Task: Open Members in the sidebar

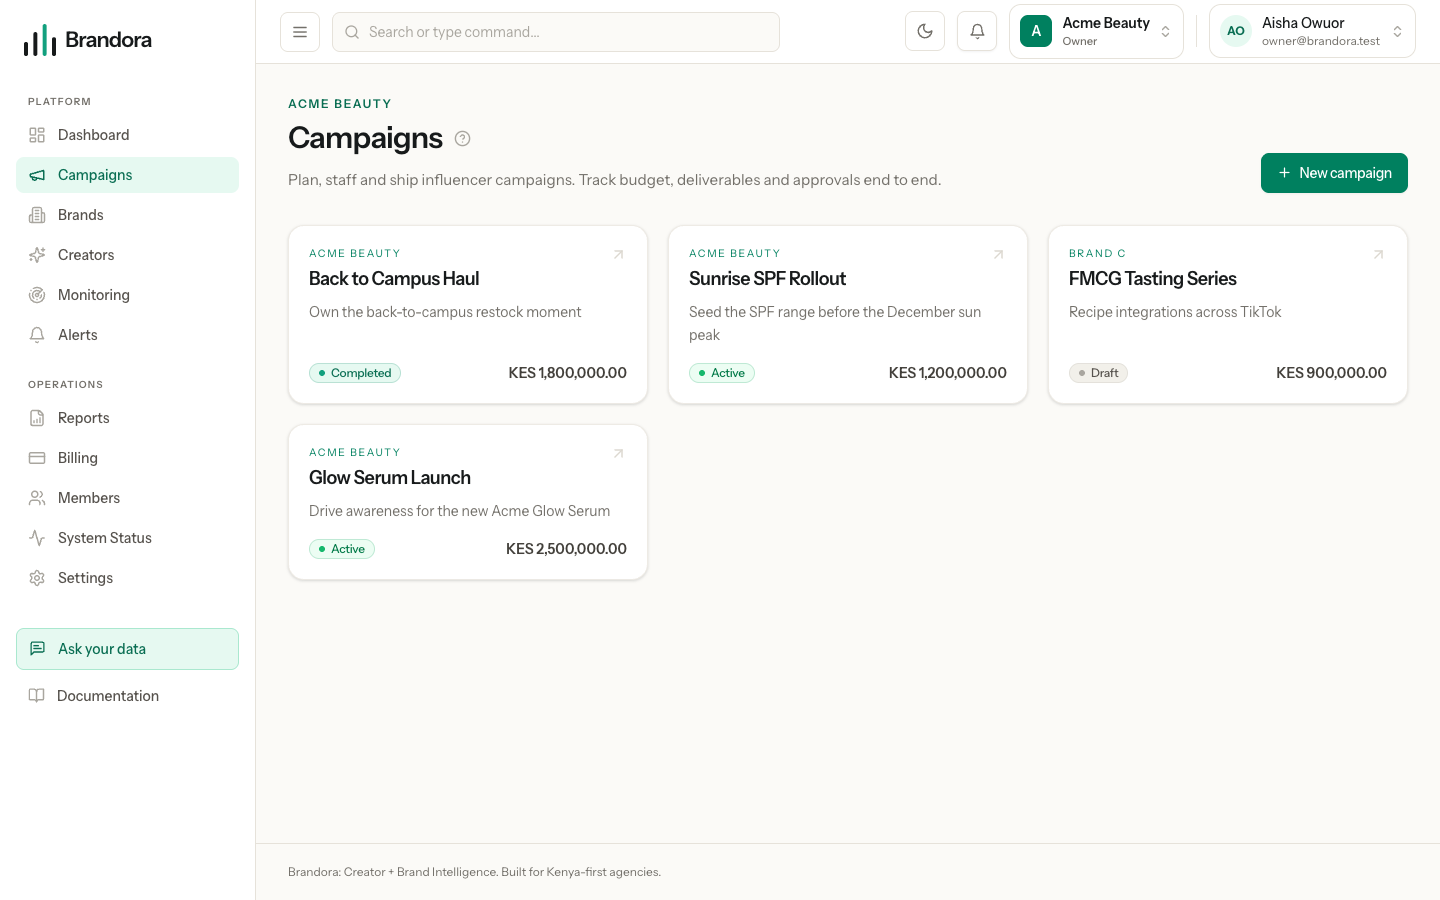Action: 127,498
